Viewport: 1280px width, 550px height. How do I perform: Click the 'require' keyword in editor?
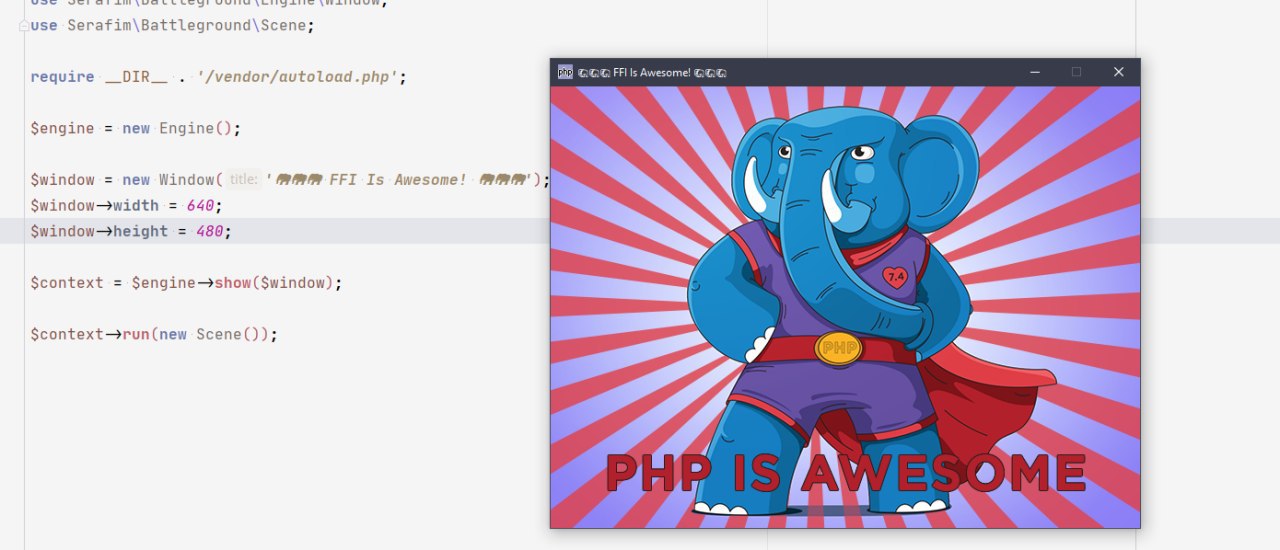[x=62, y=77]
